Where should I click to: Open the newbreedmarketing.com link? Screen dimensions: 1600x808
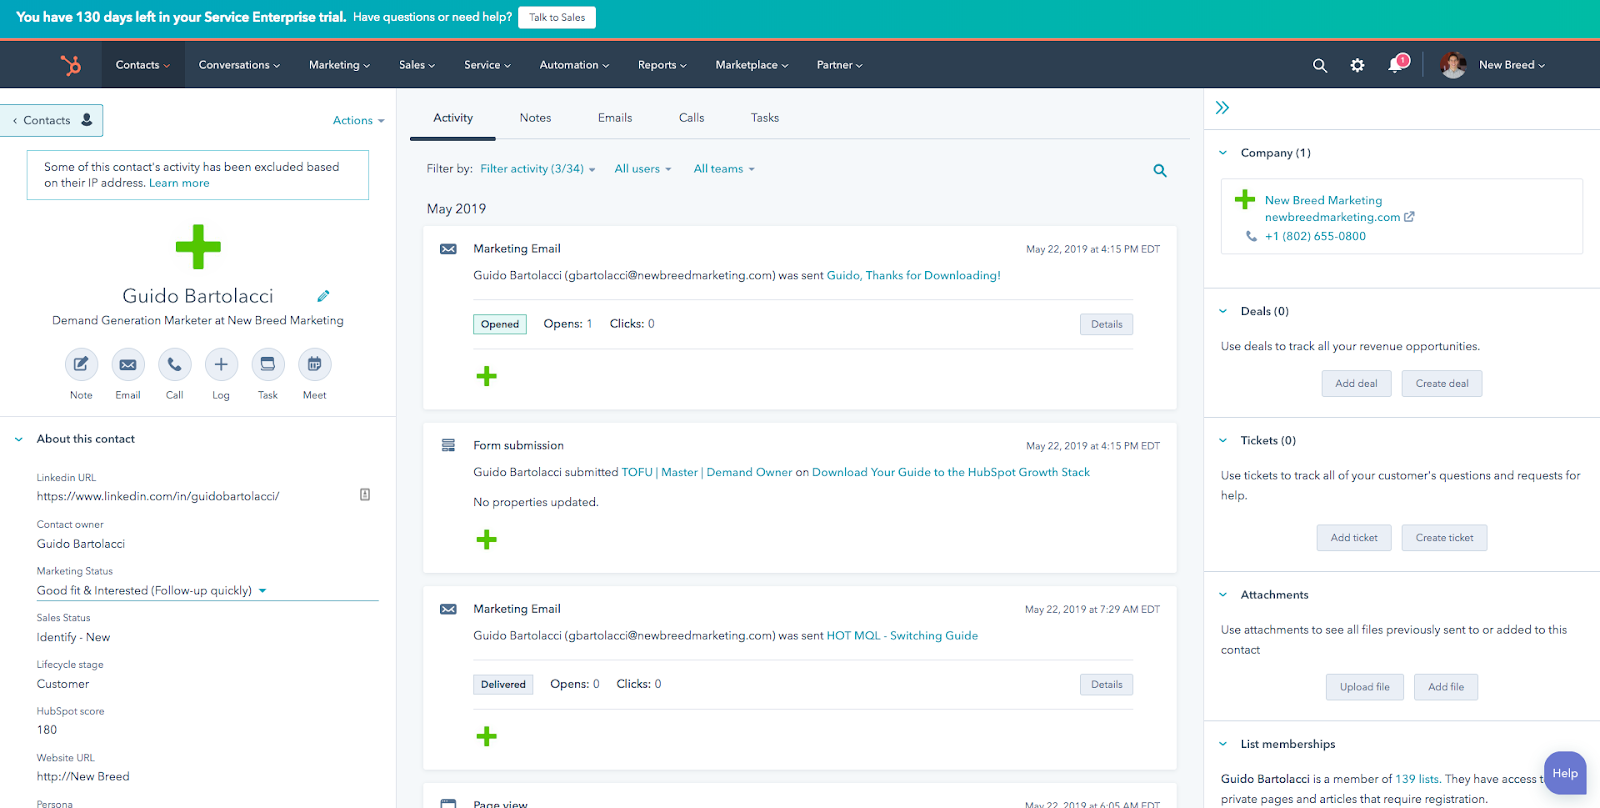point(1332,217)
